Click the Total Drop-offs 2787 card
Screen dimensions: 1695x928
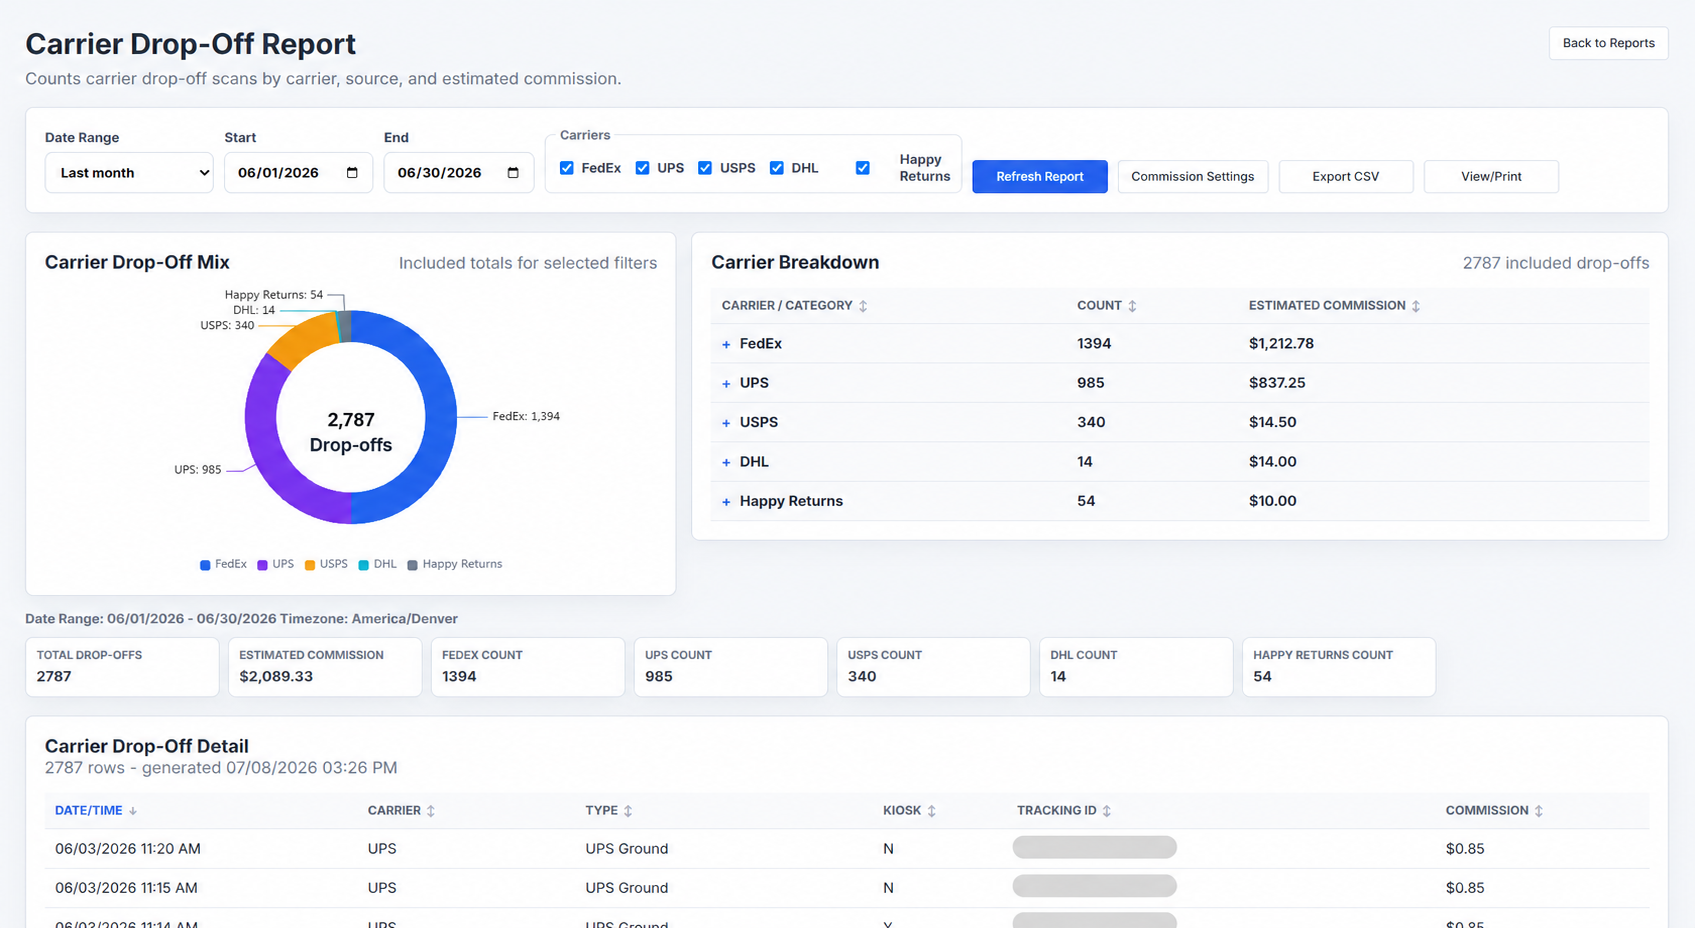click(x=122, y=667)
